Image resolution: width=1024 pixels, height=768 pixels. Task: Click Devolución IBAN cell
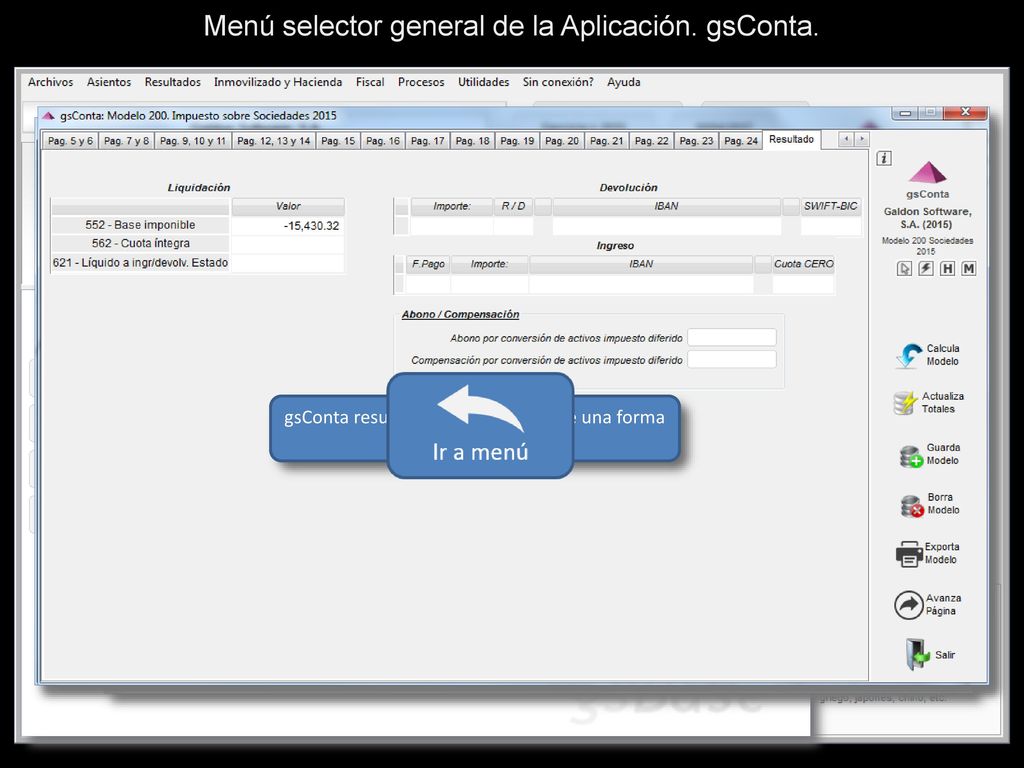[x=666, y=226]
